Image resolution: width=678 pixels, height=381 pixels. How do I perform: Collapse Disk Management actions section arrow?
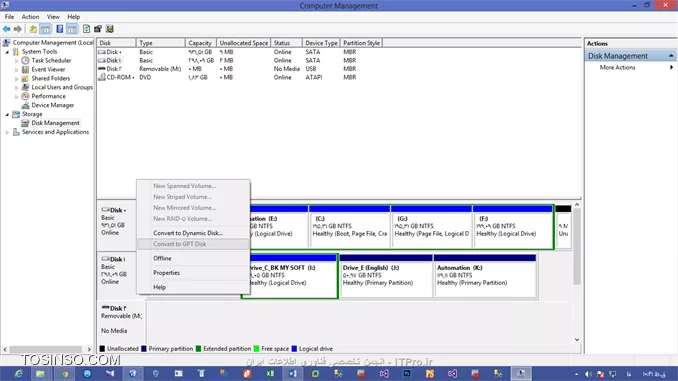(671, 56)
